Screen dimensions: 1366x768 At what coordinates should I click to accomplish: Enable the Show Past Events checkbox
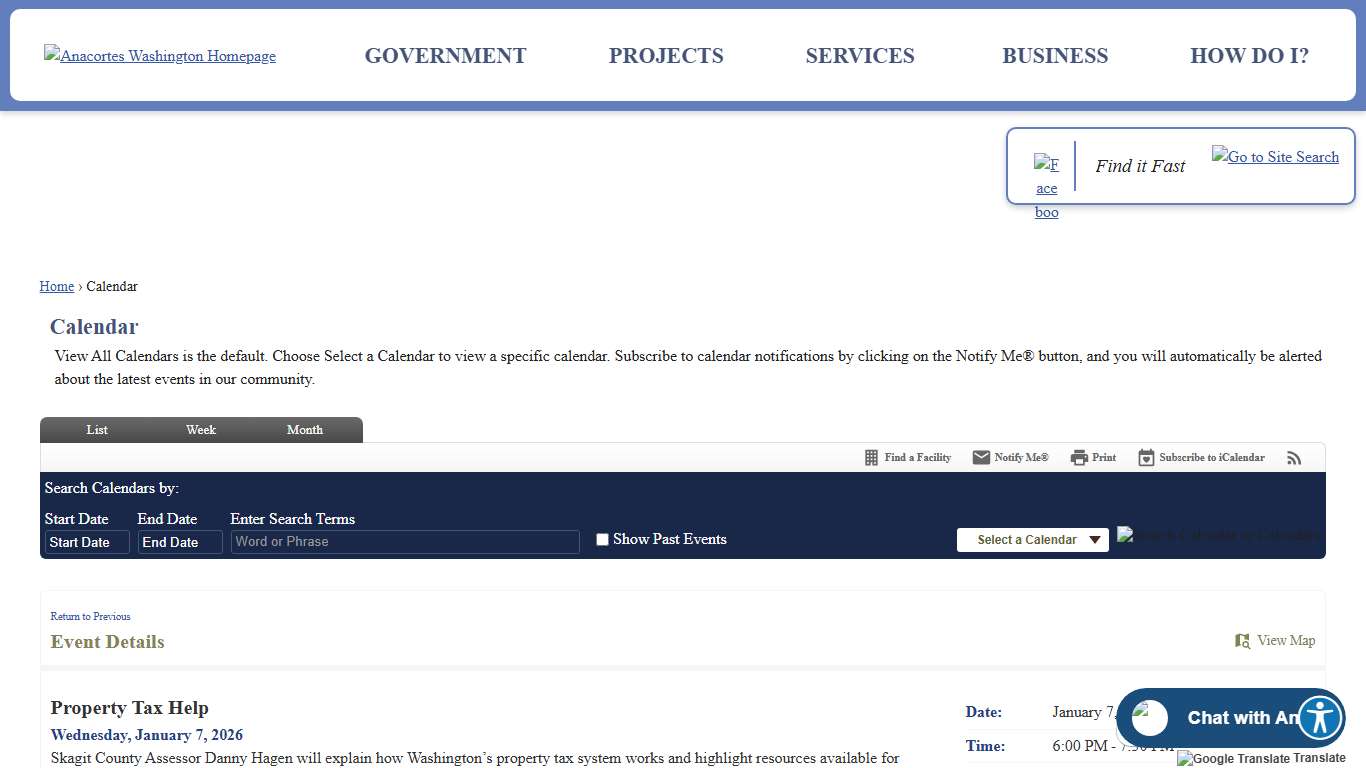602,539
